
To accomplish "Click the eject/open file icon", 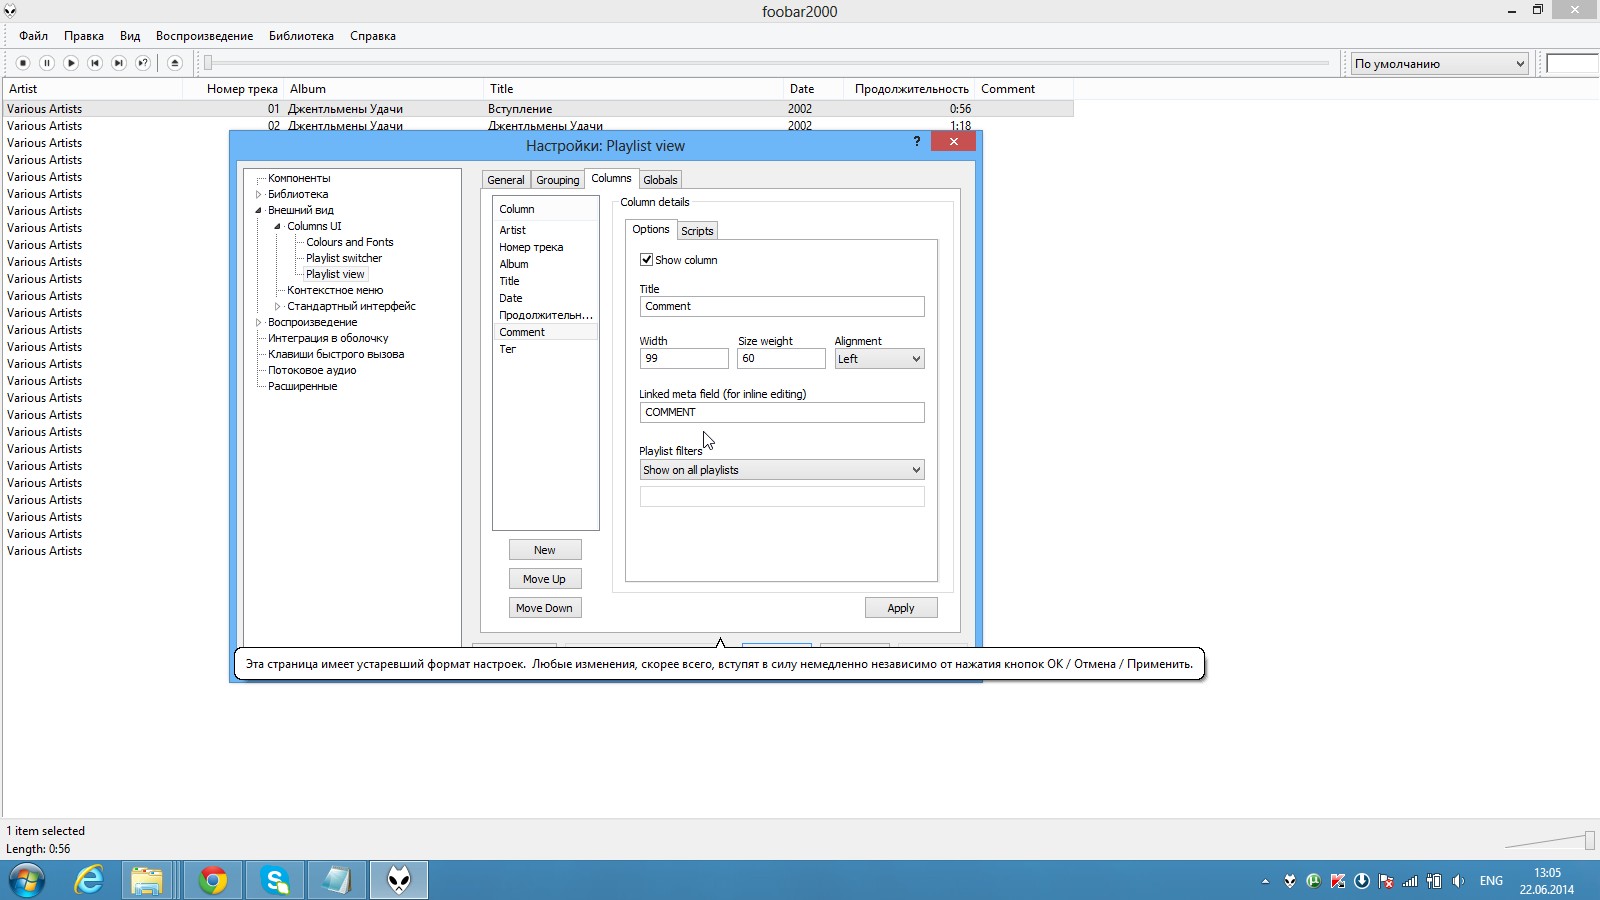I will [175, 63].
